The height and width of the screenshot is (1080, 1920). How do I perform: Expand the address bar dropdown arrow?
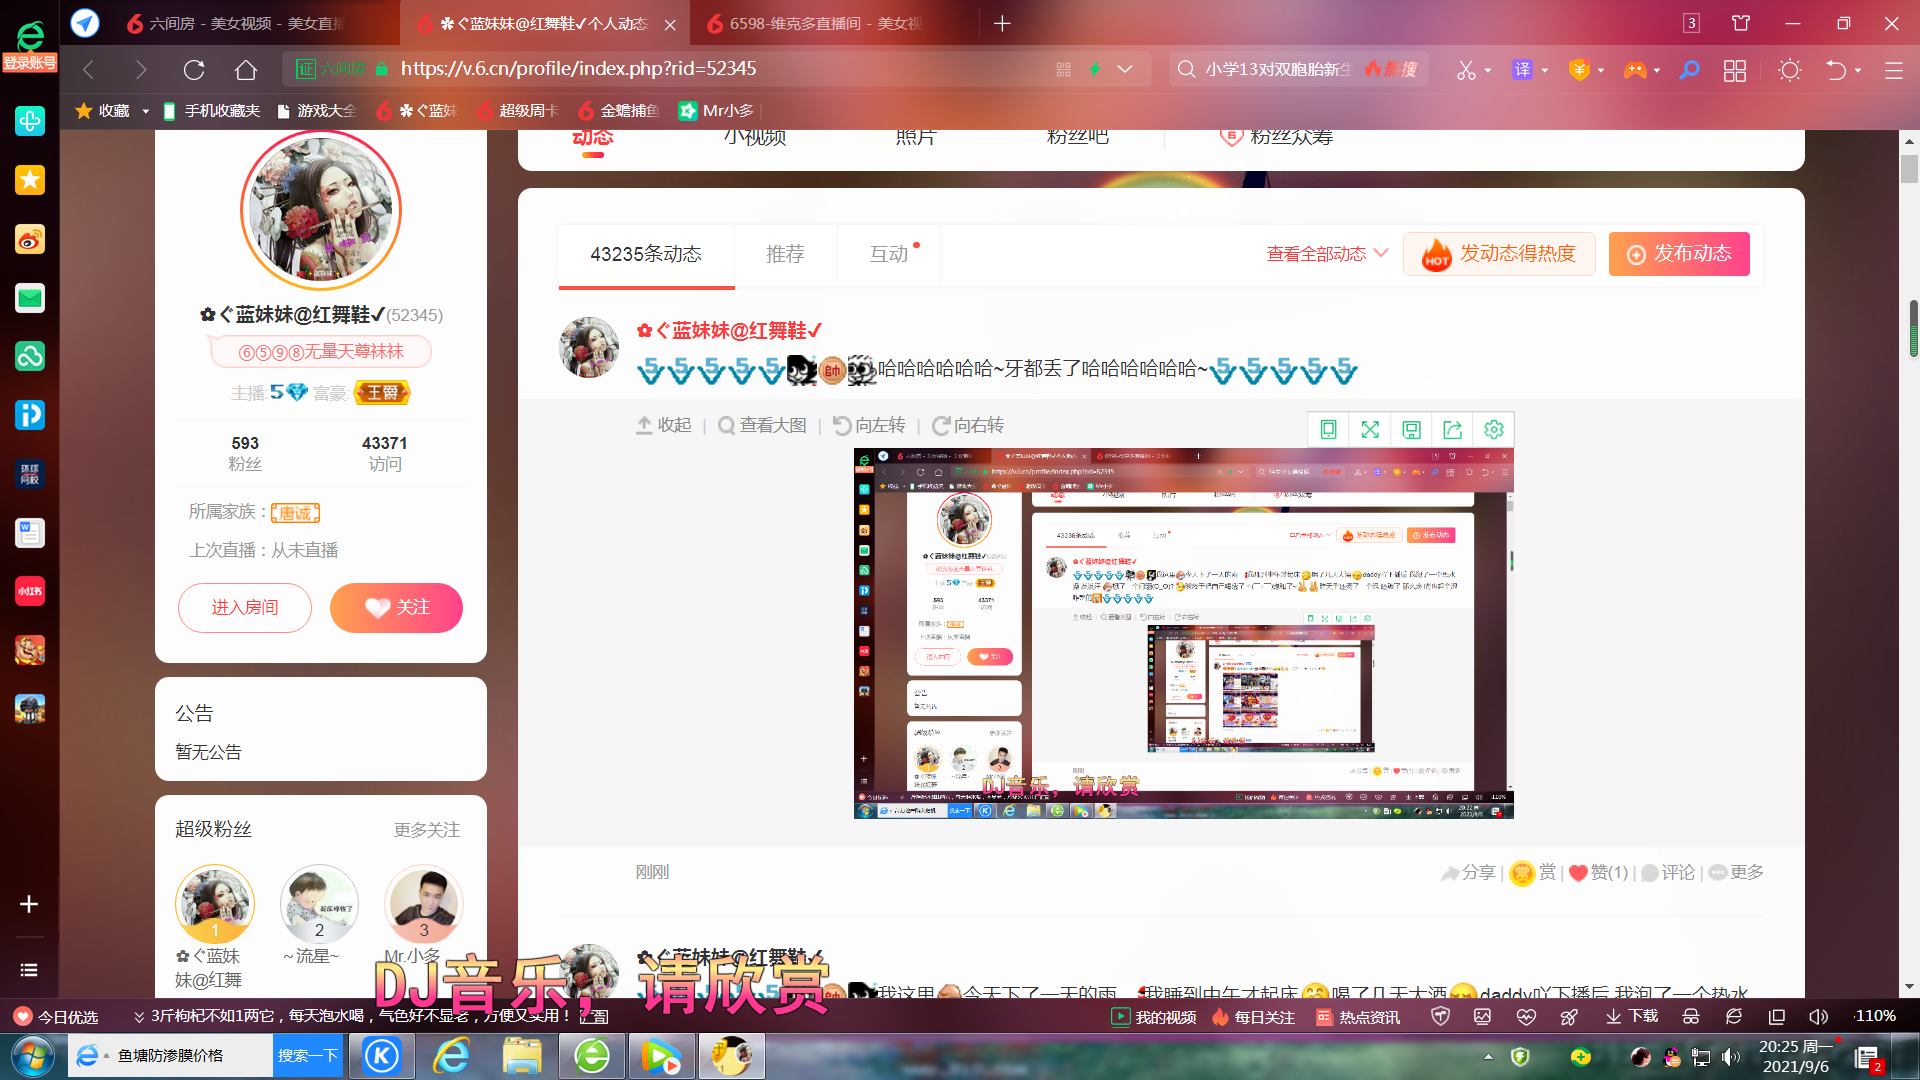point(1125,69)
